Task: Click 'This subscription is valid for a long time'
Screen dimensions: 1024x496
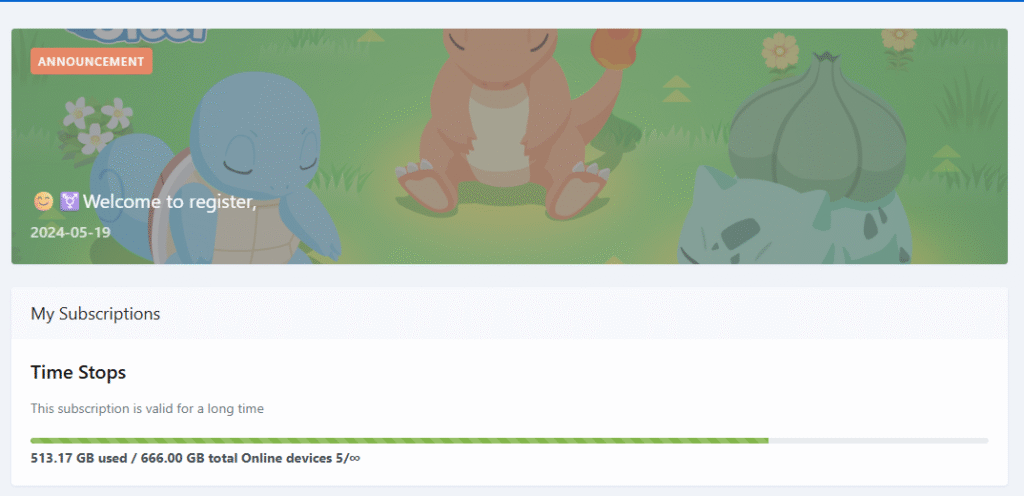Action: pos(147,408)
